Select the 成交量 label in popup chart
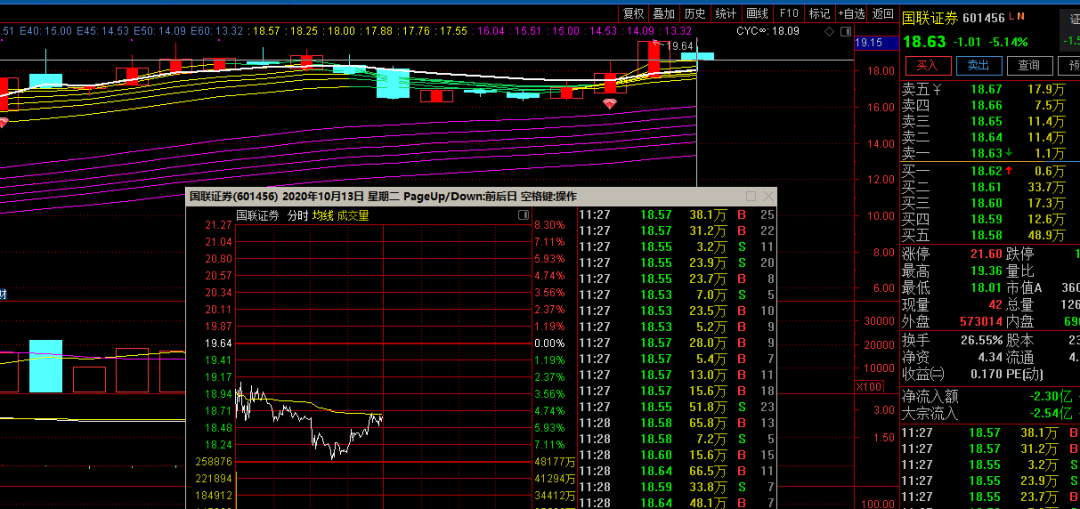Screen dimensions: 1080x509 pos(353,216)
